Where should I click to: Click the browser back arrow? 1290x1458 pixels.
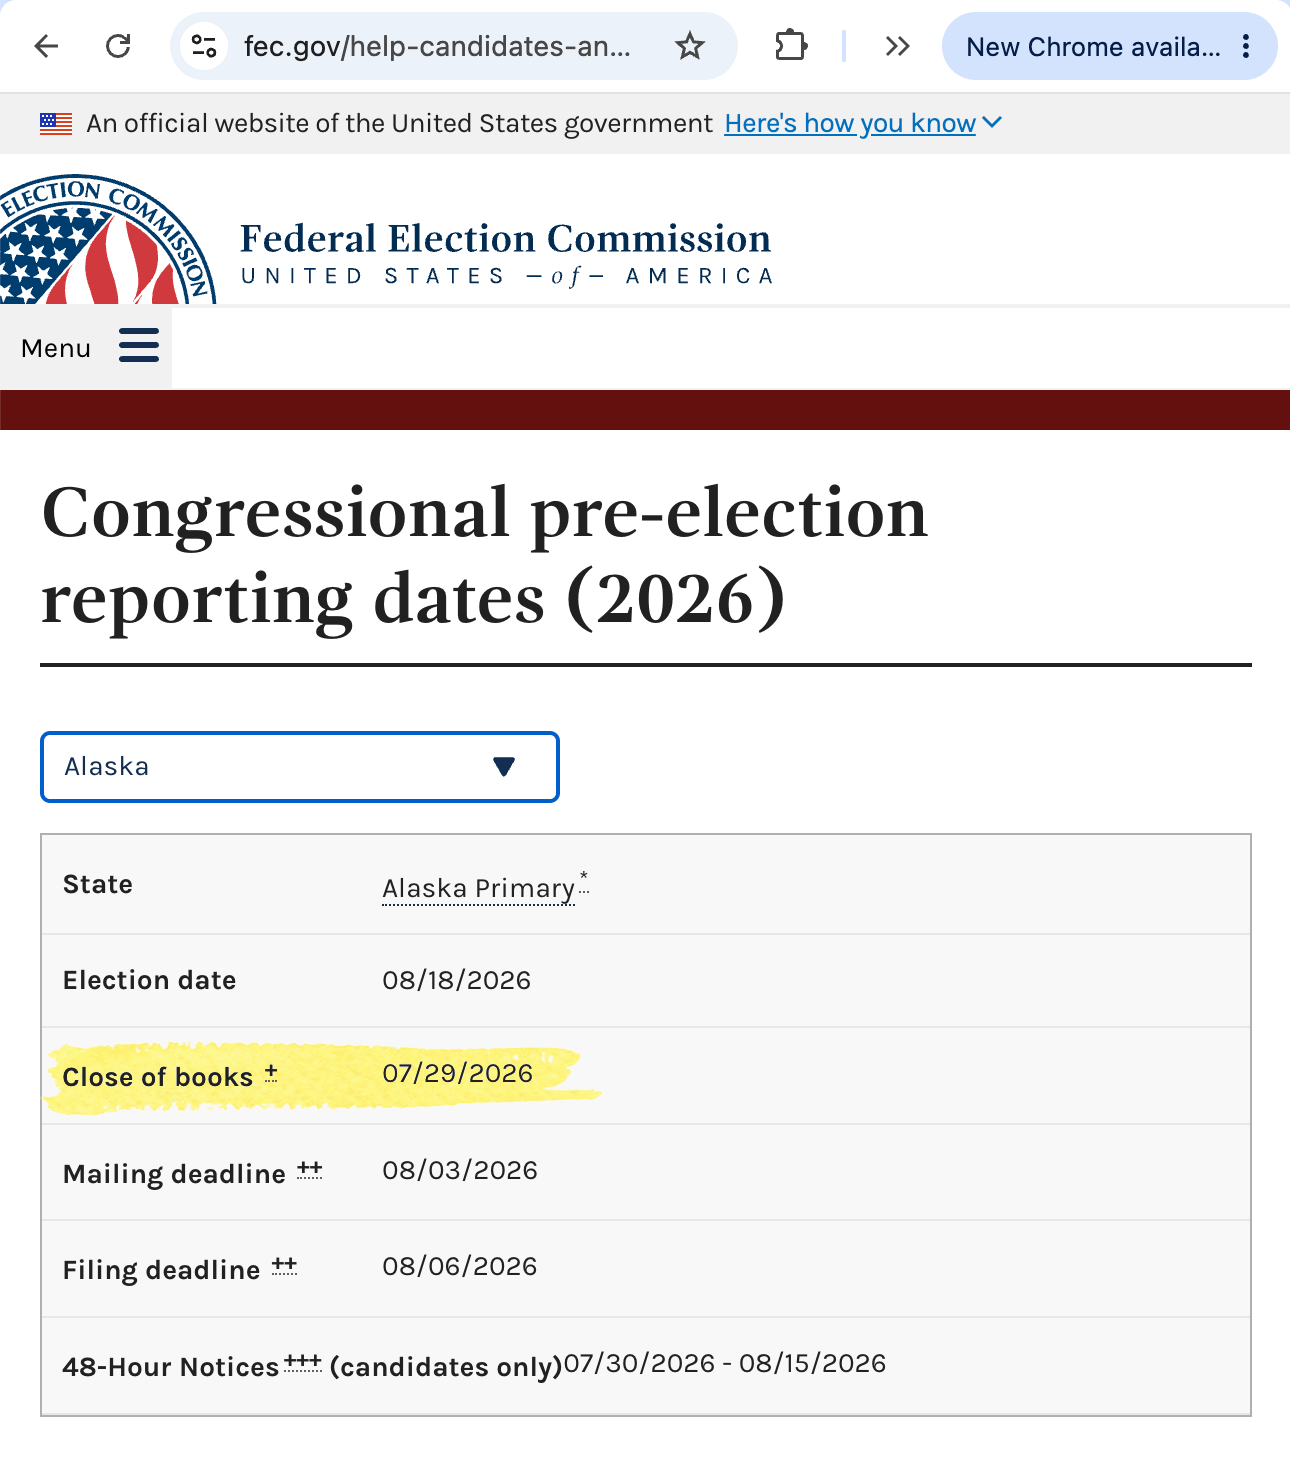[46, 46]
